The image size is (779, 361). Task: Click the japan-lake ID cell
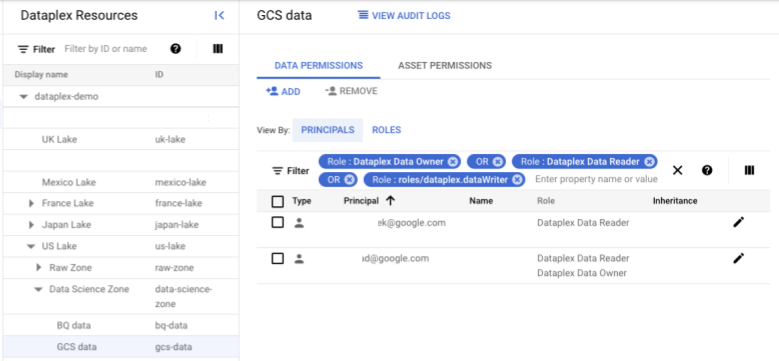click(177, 225)
